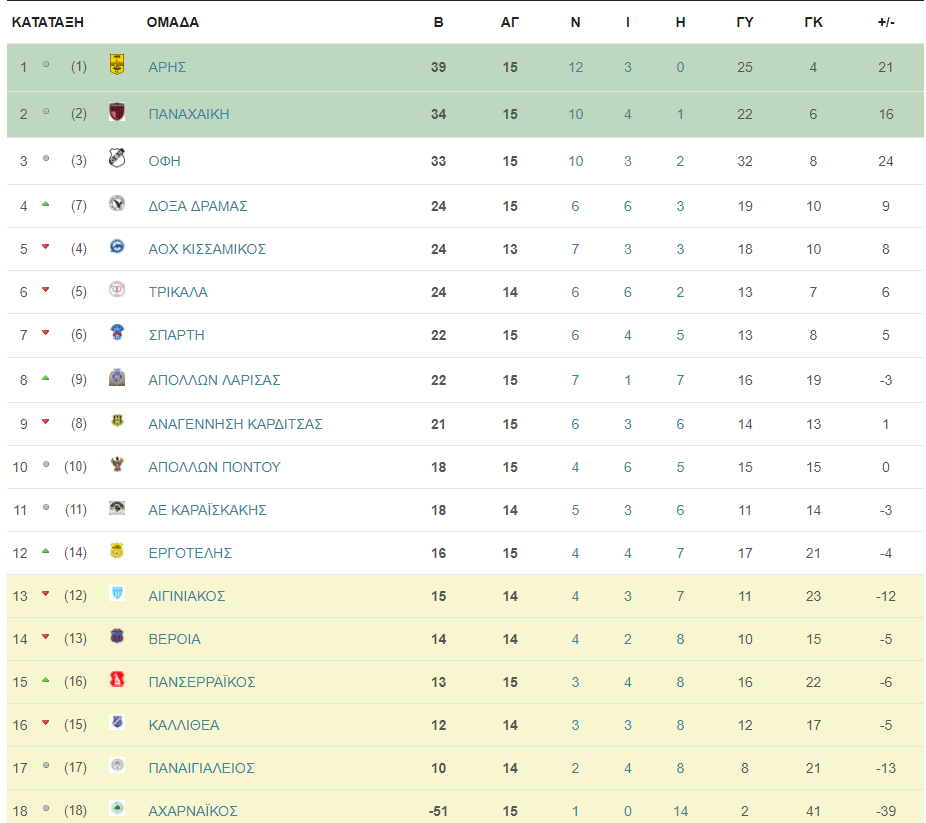Click the ΓΥ goals-for column header
This screenshot has height=823, width=926.
[x=745, y=22]
